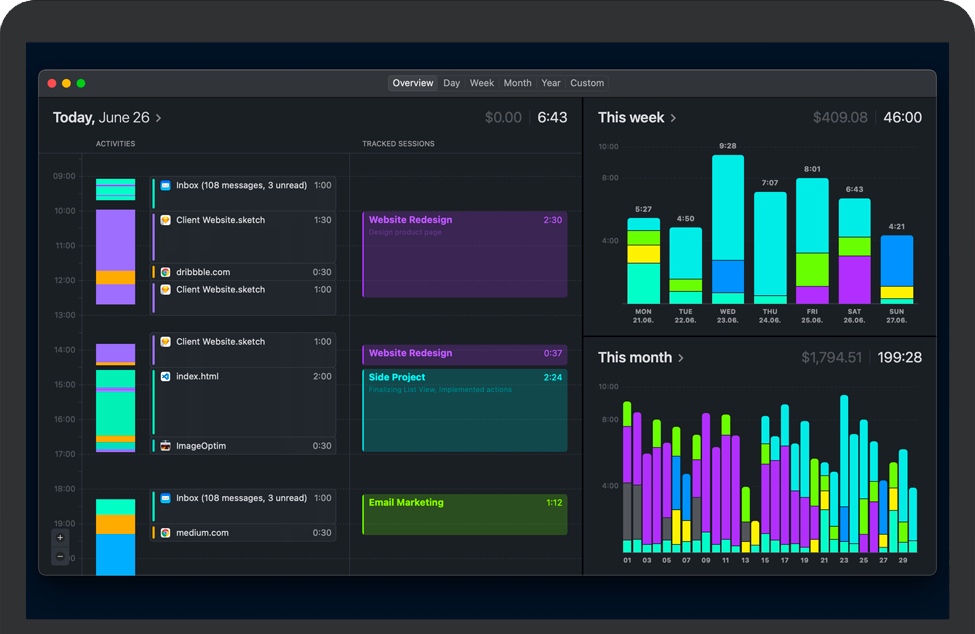
Task: Click the SAT 26.06. weekly bar
Action: (854, 251)
